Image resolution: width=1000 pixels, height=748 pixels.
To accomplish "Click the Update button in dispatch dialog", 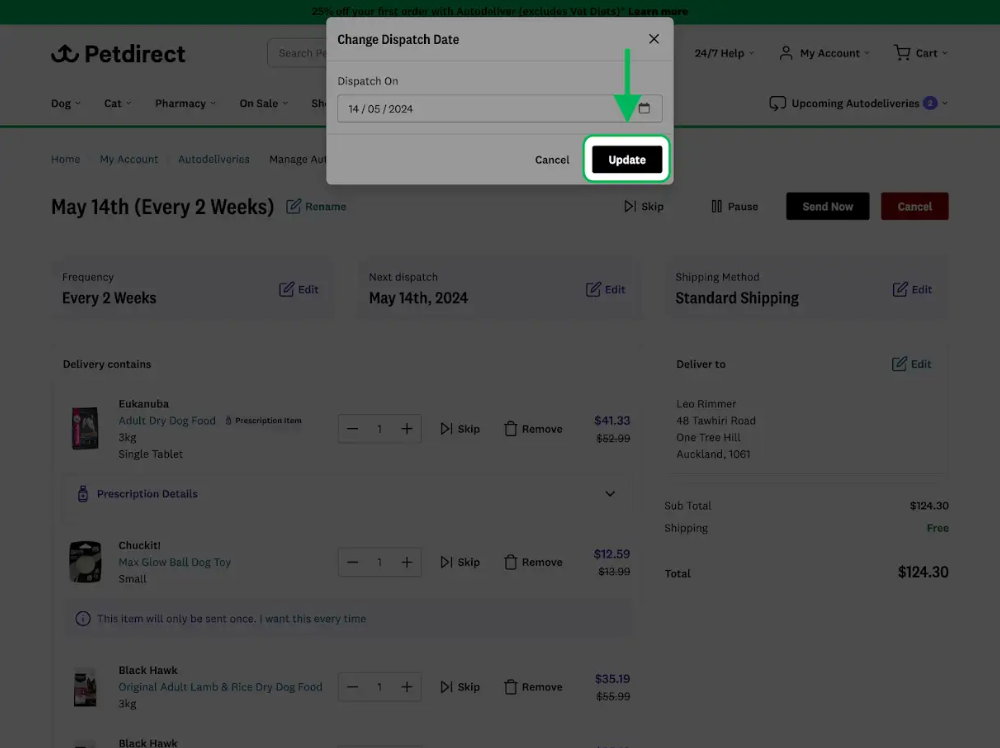I will [627, 159].
